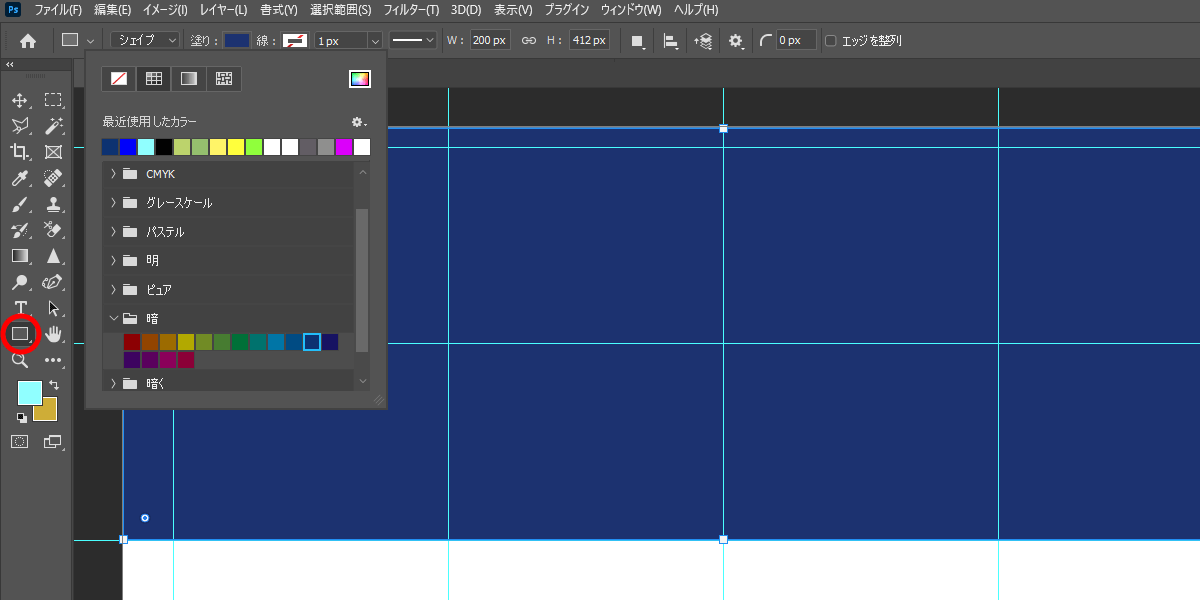The height and width of the screenshot is (600, 1200).
Task: Open the stroke line type dropdown
Action: click(412, 41)
